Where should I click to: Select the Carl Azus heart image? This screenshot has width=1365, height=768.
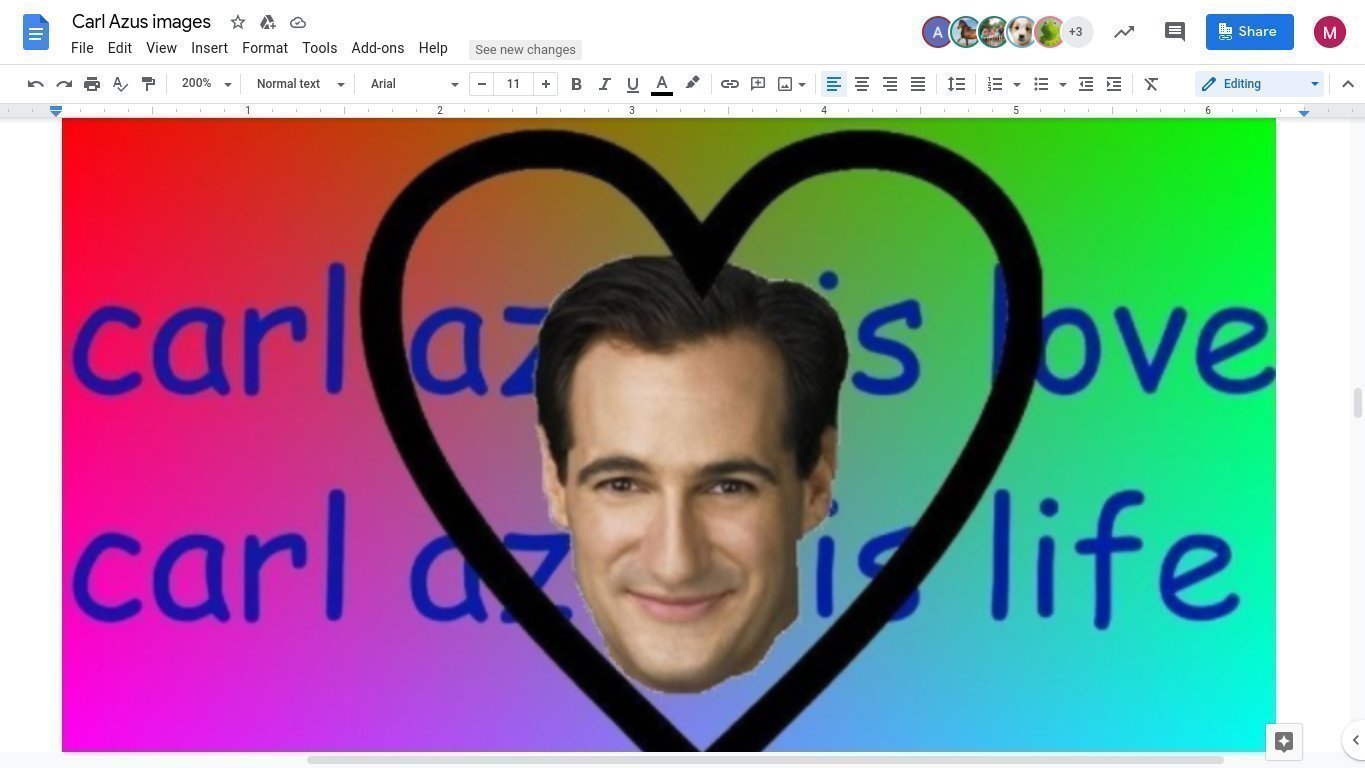click(x=669, y=435)
